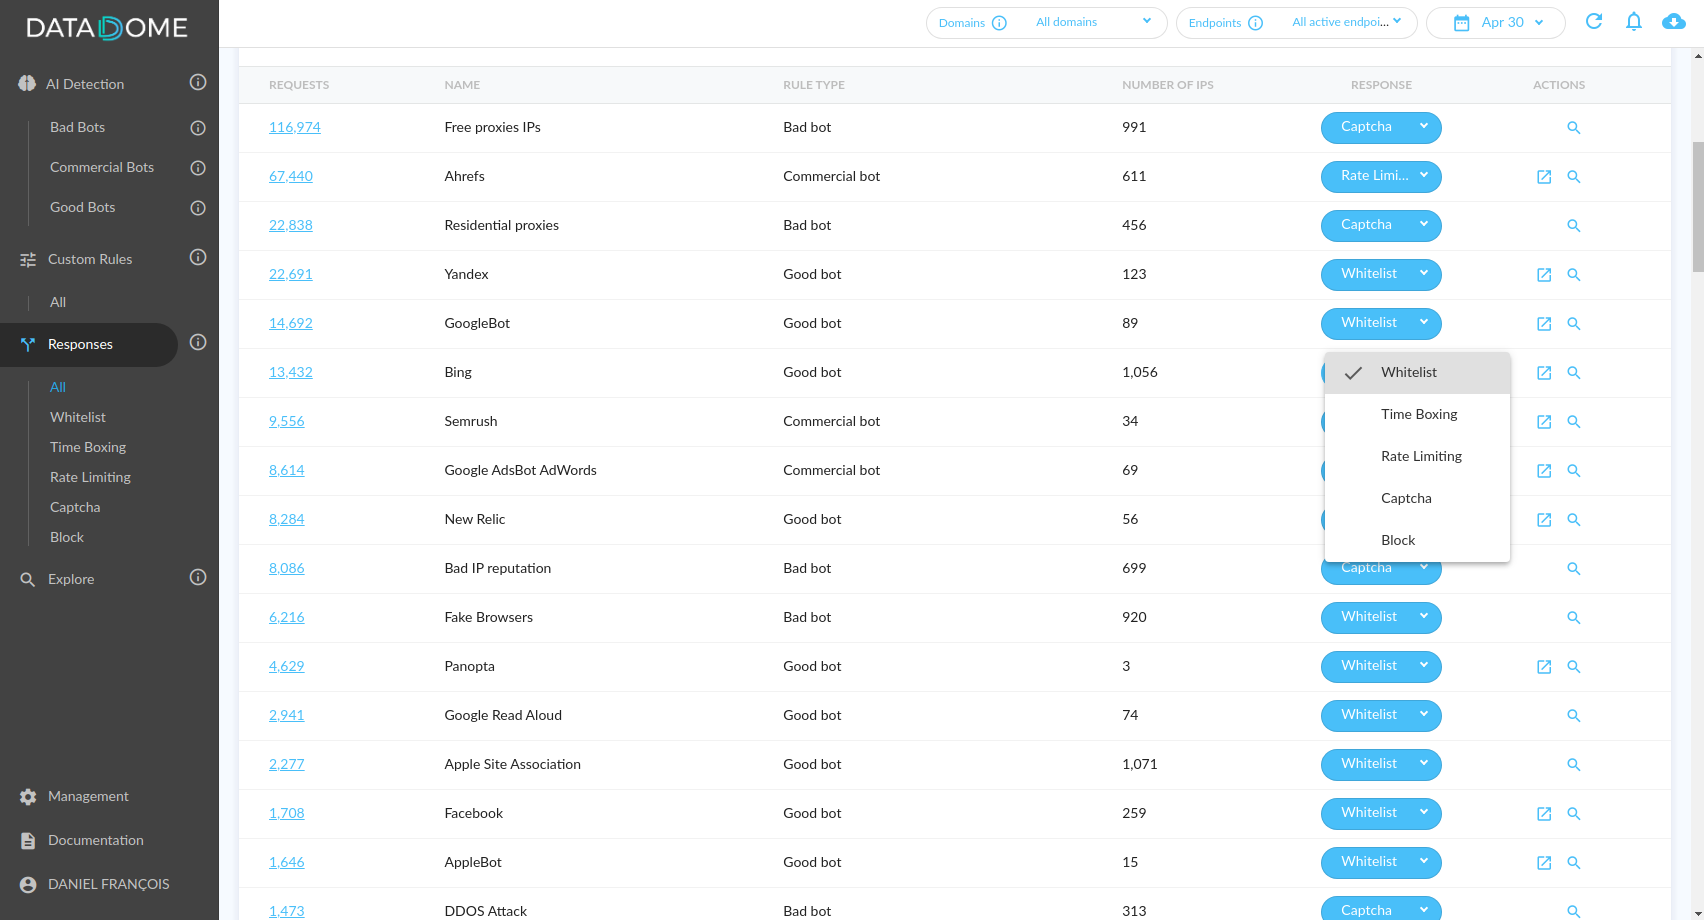1704x920 pixels.
Task: Open info icon beside Responses
Action: click(x=198, y=342)
